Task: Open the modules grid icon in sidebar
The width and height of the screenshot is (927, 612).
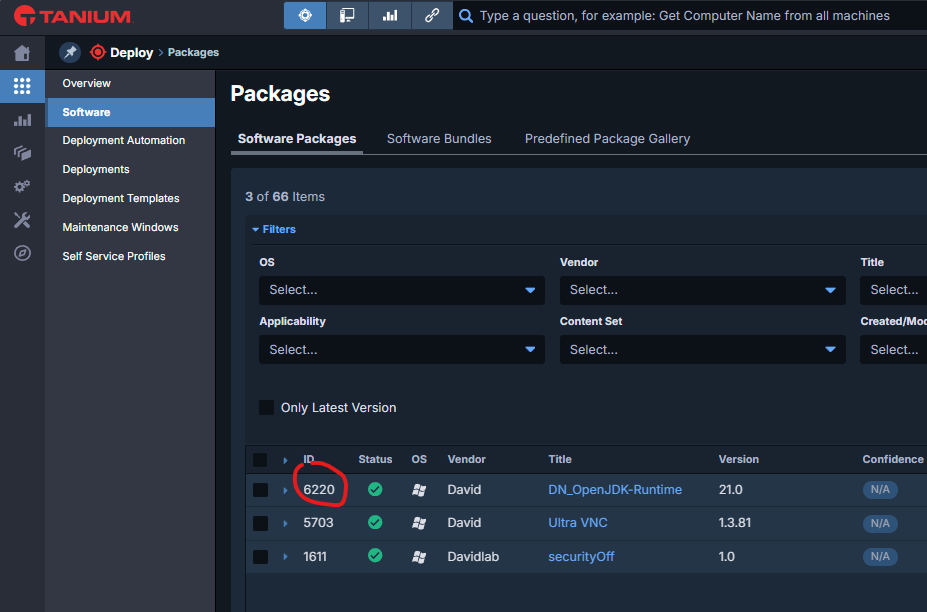Action: coord(22,87)
